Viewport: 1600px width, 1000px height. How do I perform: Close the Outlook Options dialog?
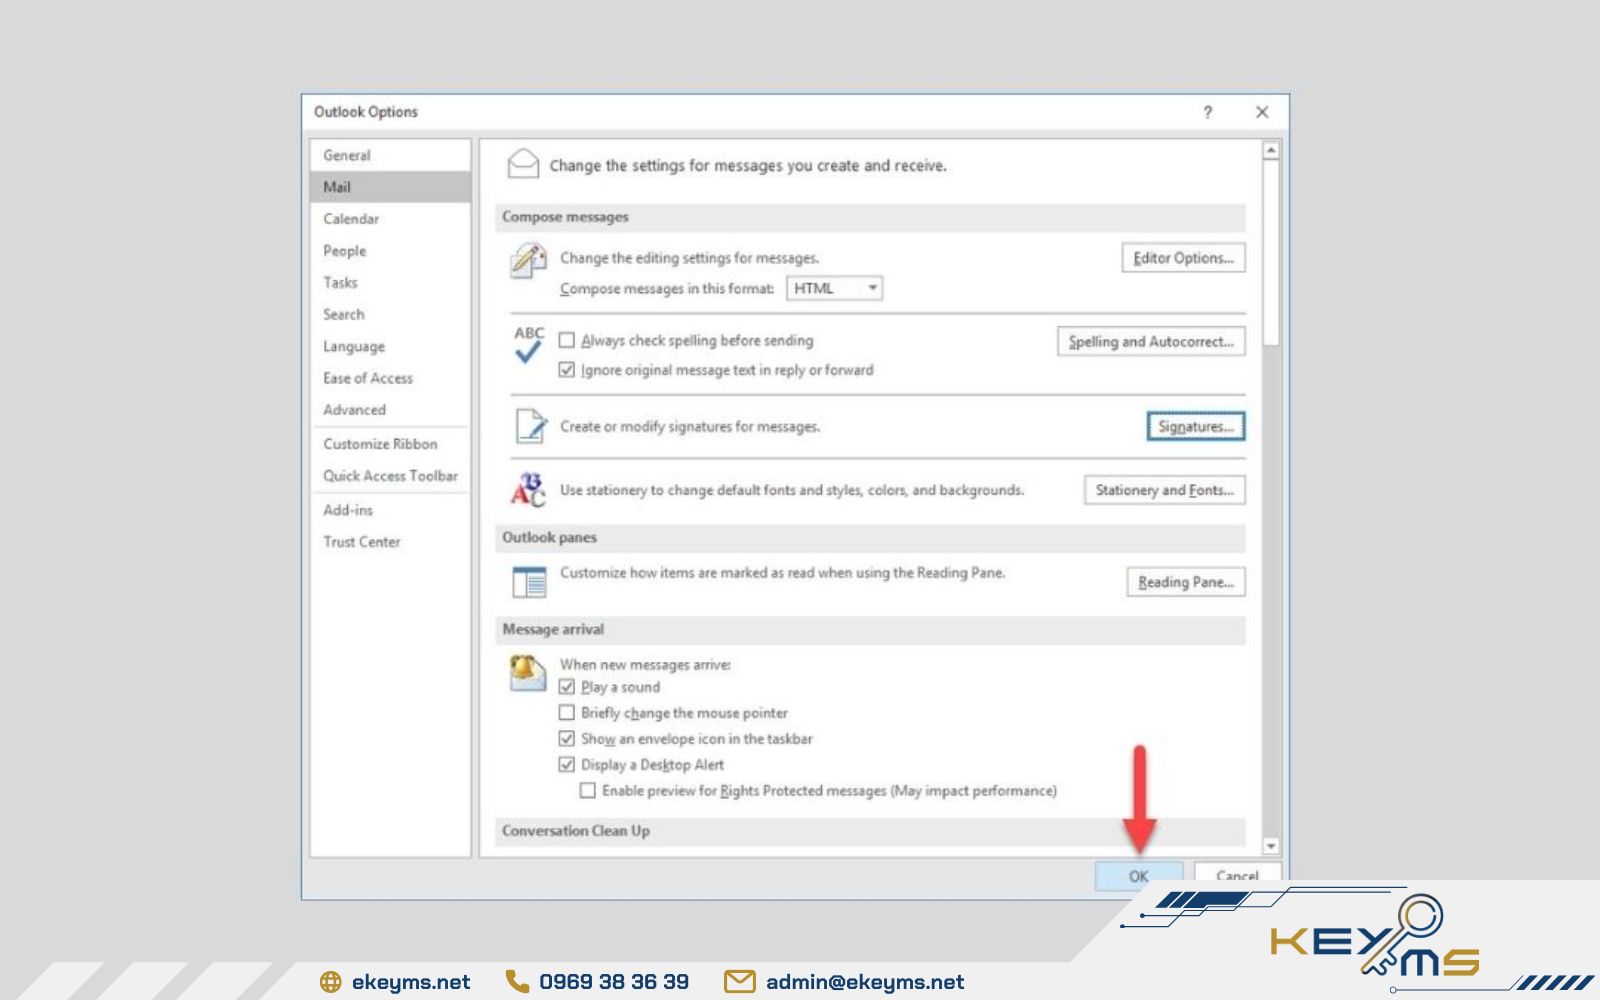point(1262,112)
